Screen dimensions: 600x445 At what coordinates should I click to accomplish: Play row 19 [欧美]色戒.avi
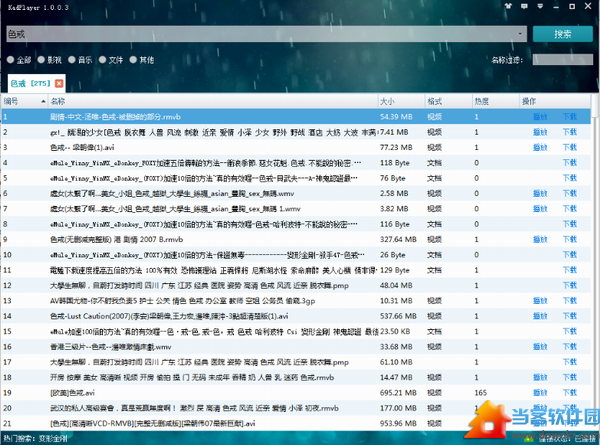[x=540, y=393]
